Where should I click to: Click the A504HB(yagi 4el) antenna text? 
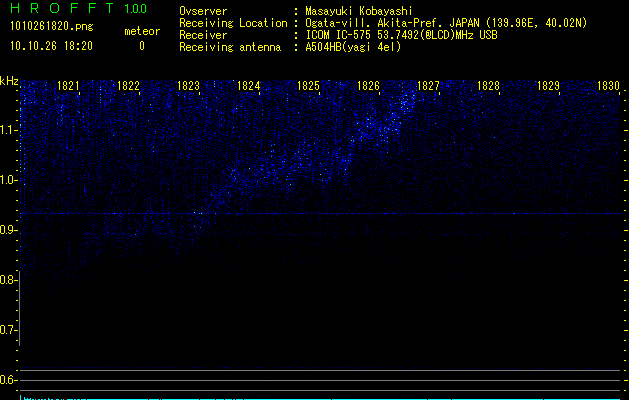[353, 47]
